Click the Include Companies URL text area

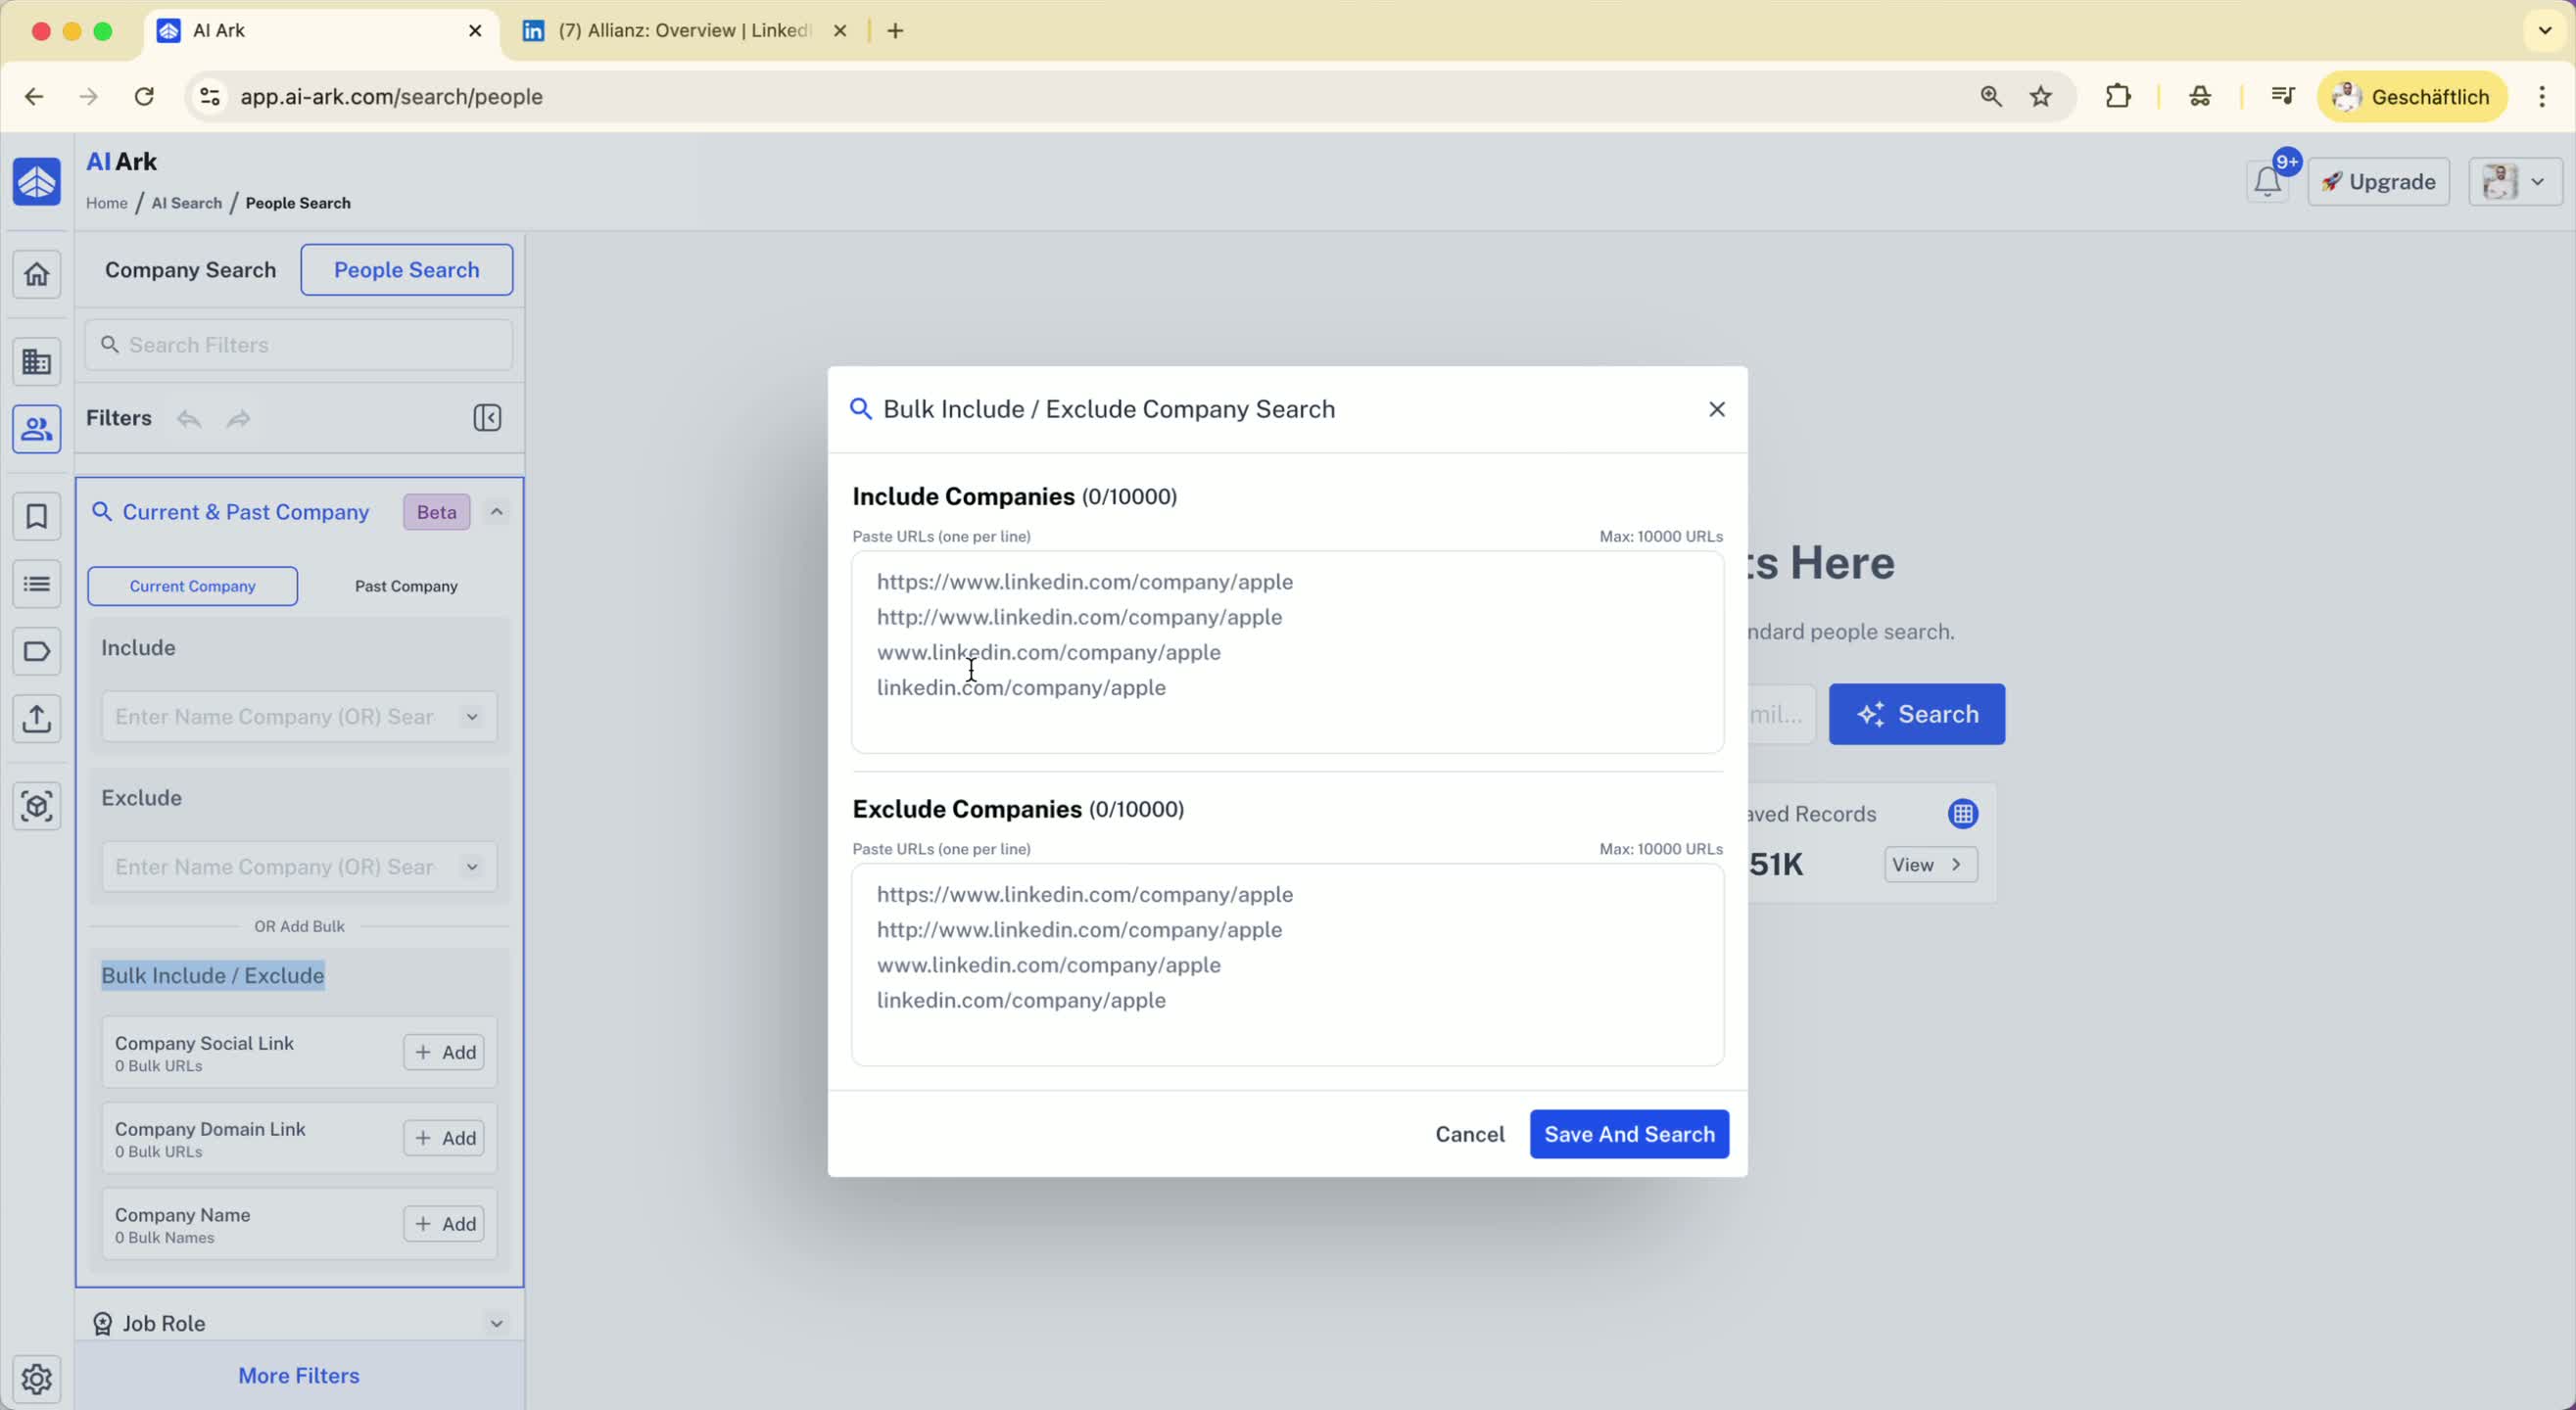[1287, 652]
